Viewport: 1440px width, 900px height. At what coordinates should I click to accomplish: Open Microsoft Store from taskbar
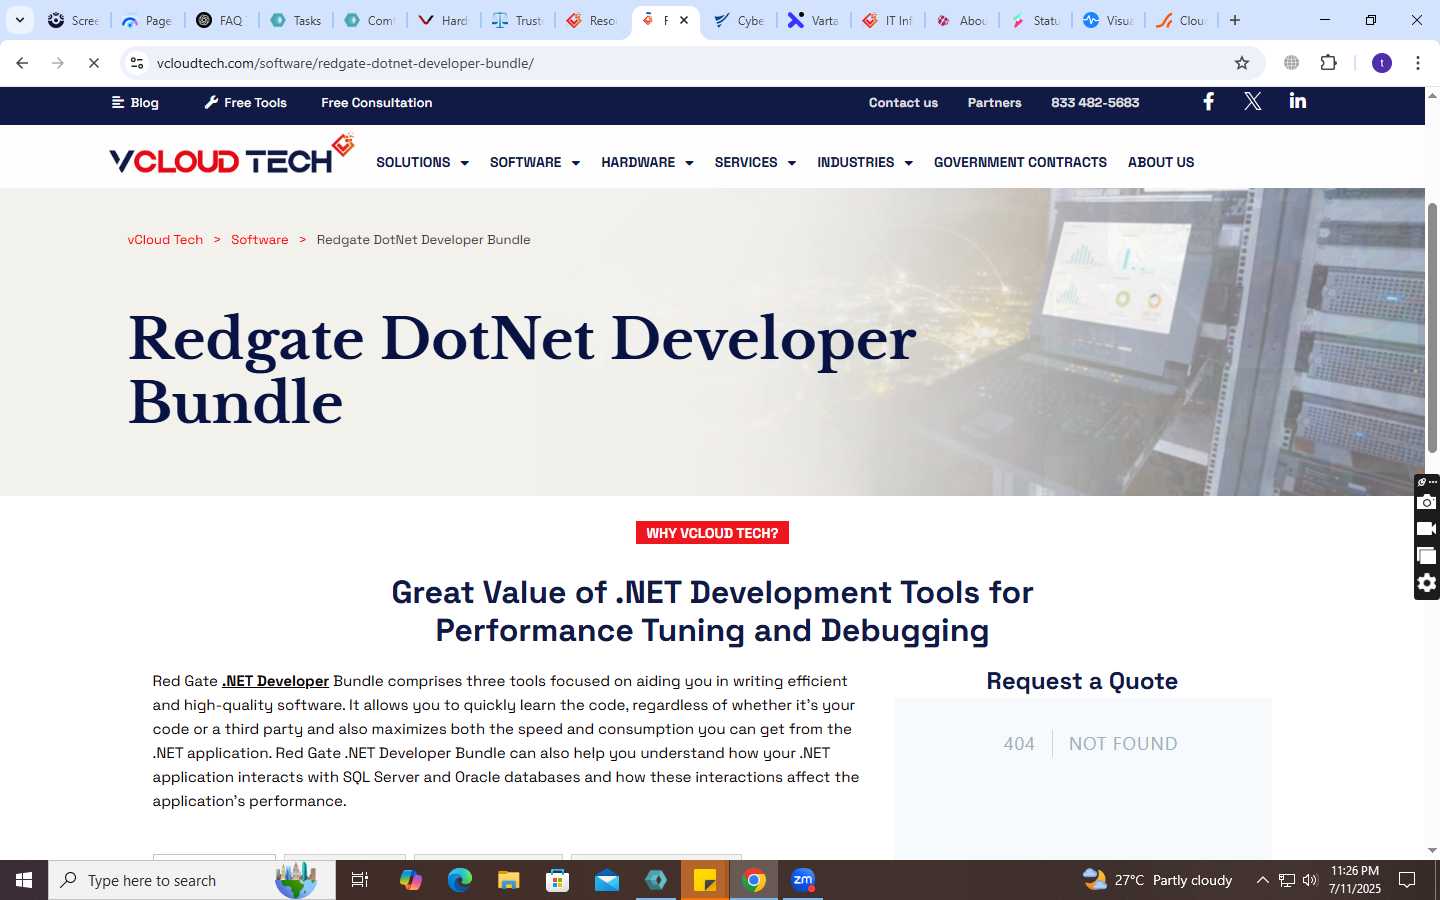pos(558,880)
